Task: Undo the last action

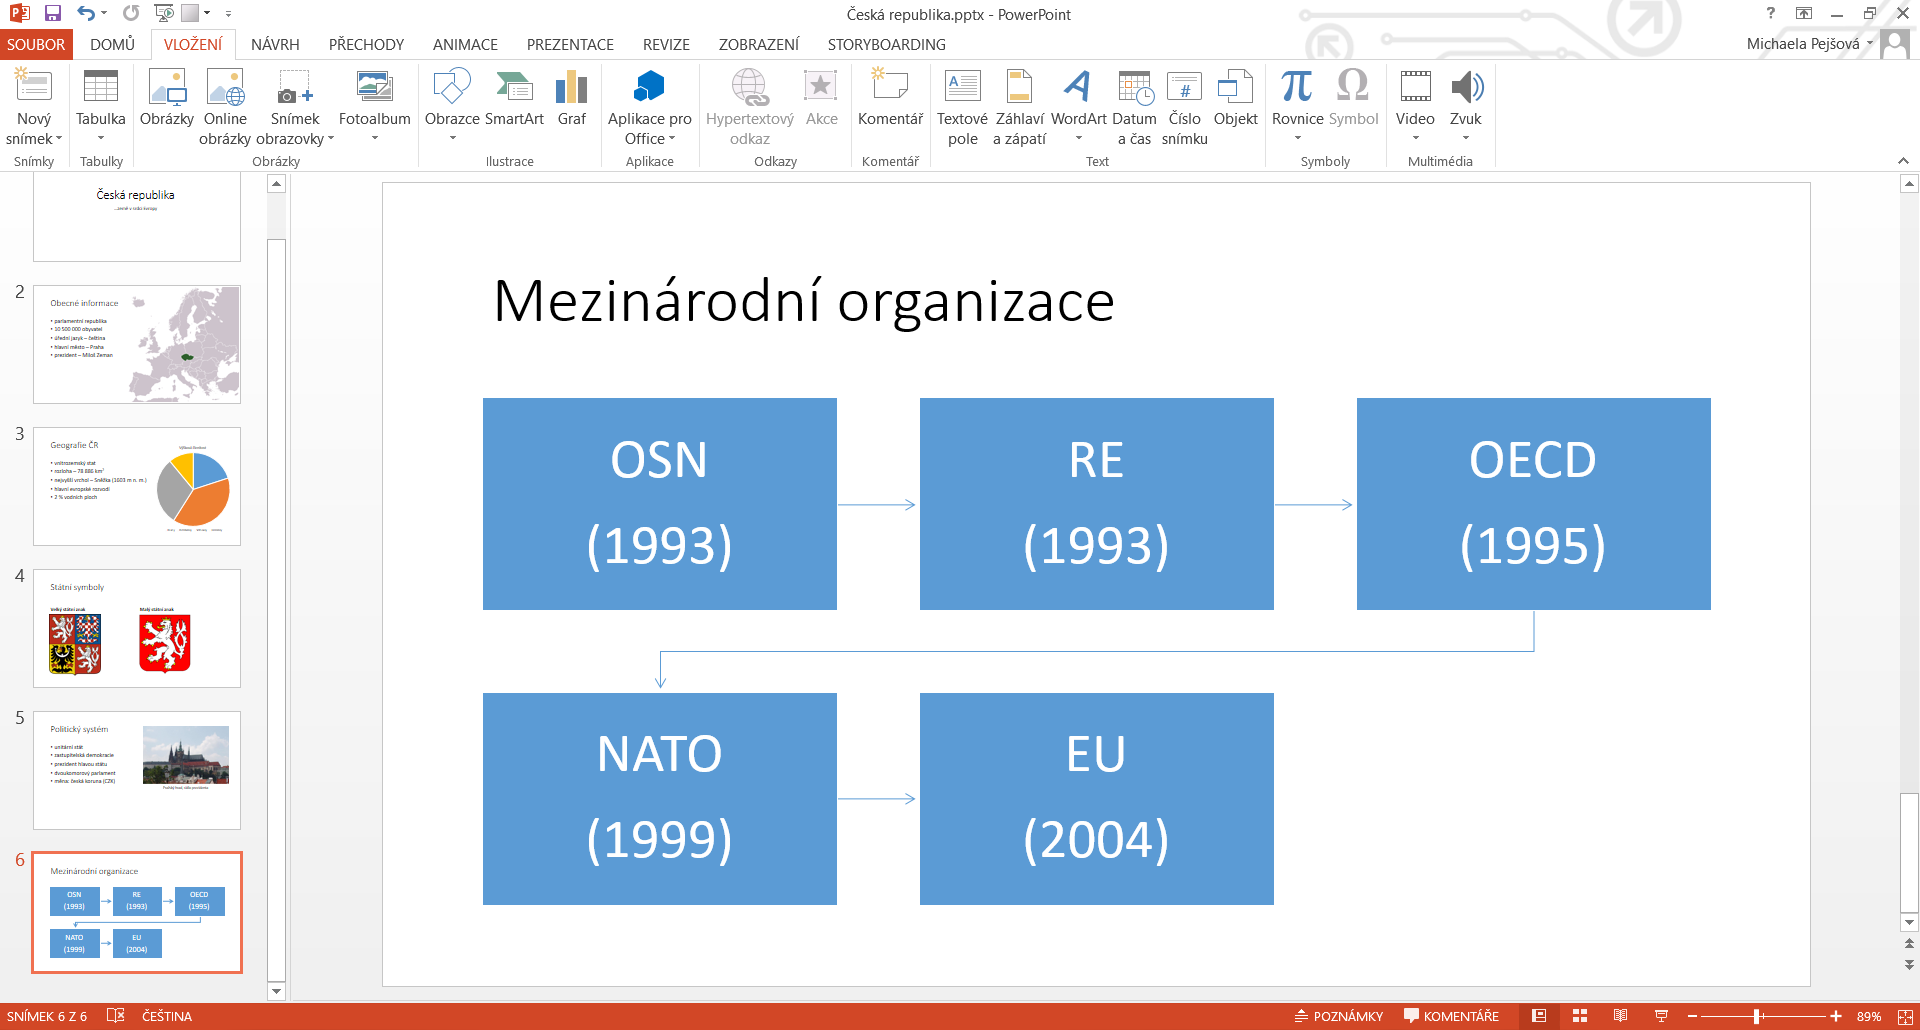Action: click(86, 14)
